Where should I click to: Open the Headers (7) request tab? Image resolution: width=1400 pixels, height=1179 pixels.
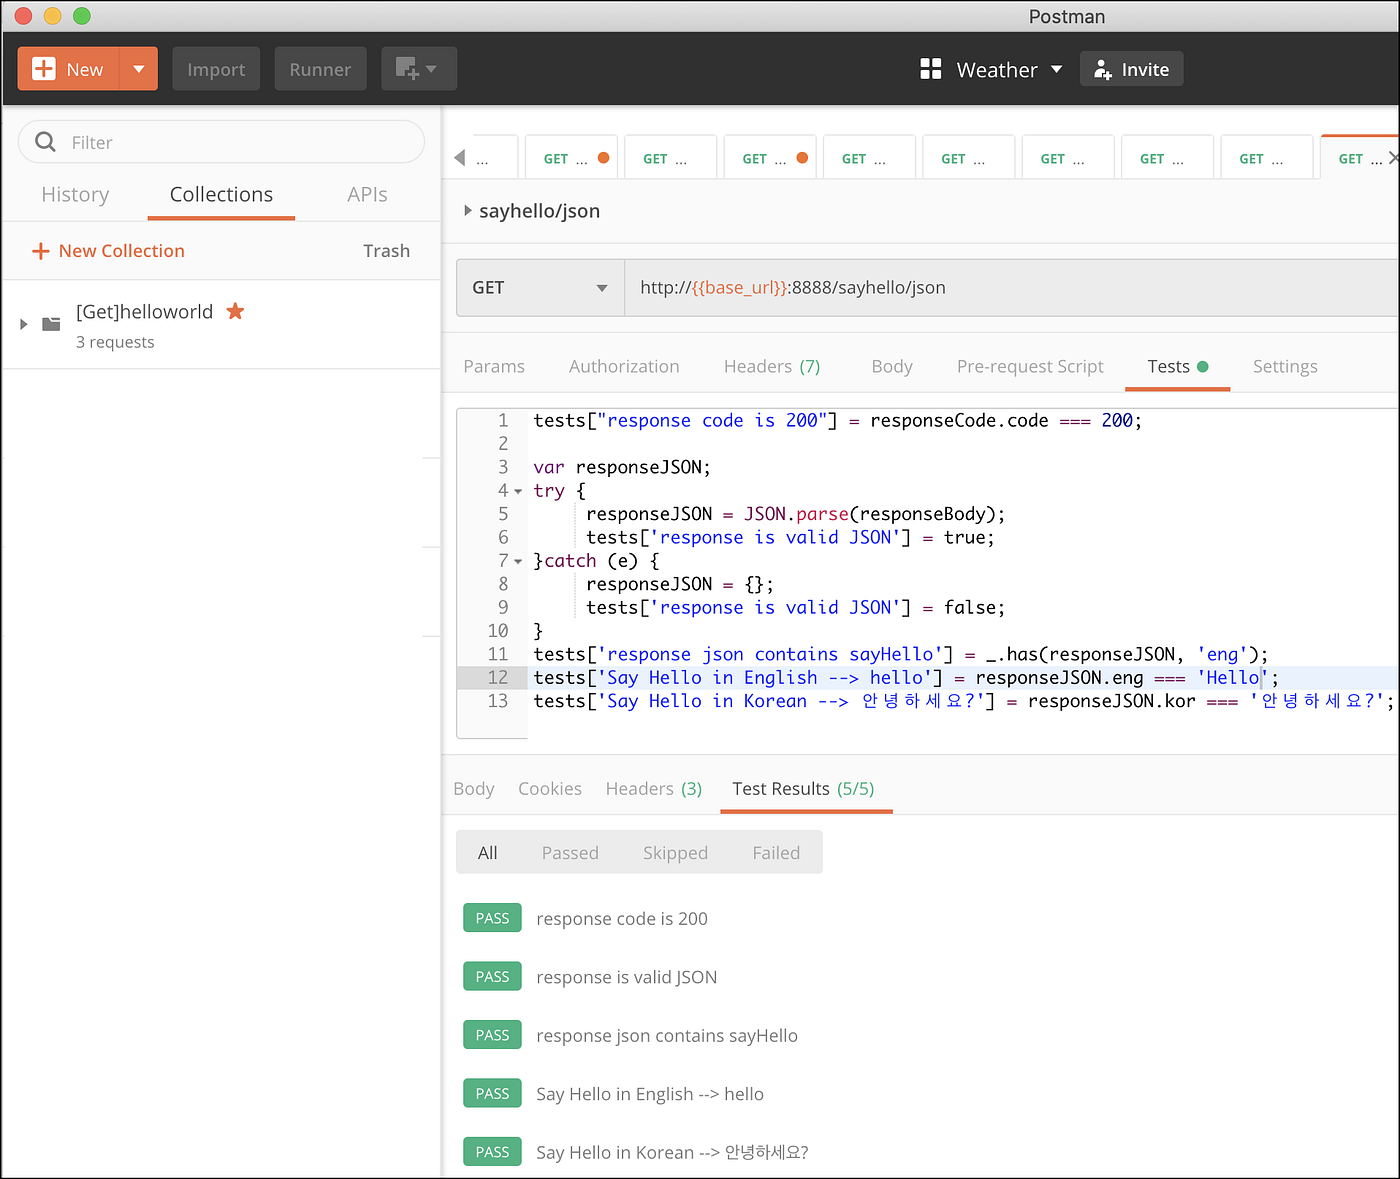[772, 366]
